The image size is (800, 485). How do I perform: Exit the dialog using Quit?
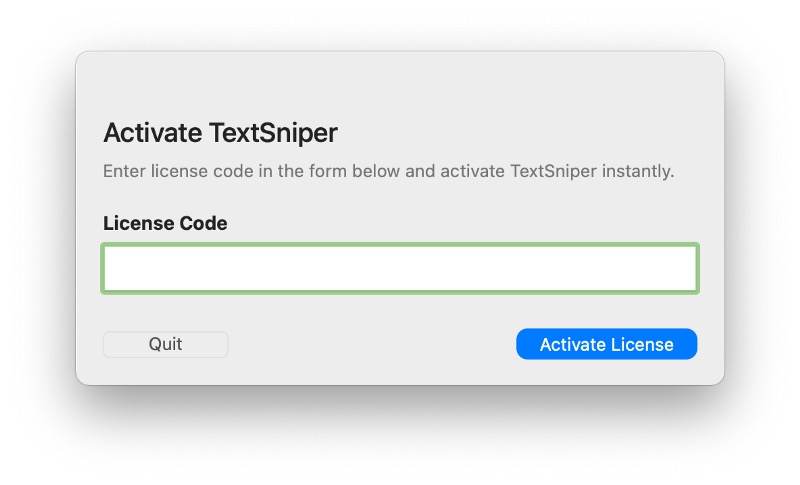(165, 344)
